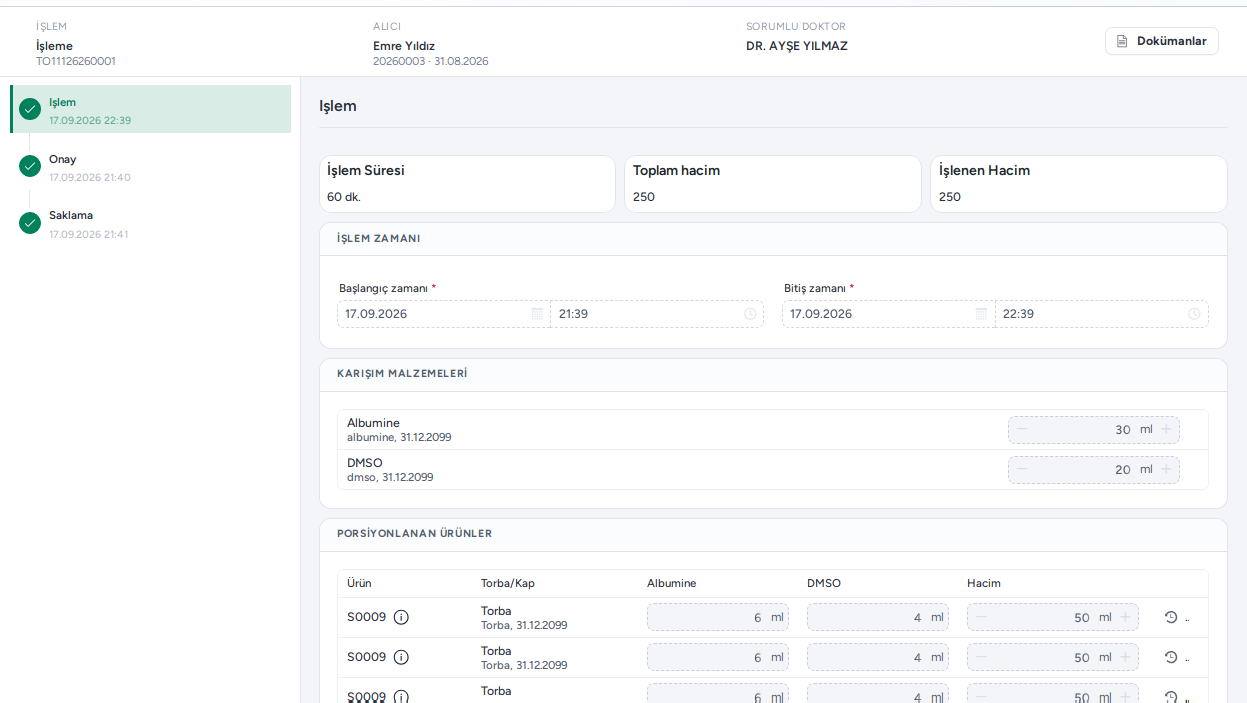Decrease Albumine mixture amount with minus
Image resolution: width=1247 pixels, height=703 pixels.
click(1022, 429)
